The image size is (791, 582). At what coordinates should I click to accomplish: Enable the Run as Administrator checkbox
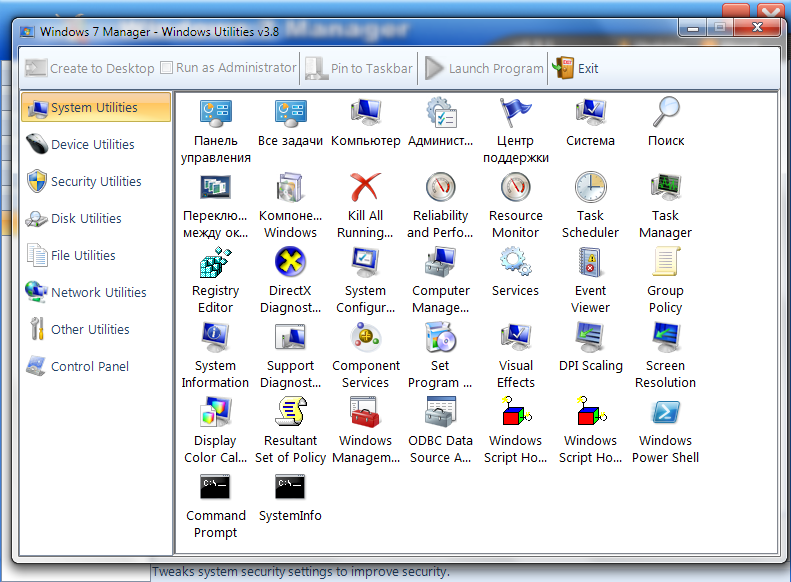167,68
